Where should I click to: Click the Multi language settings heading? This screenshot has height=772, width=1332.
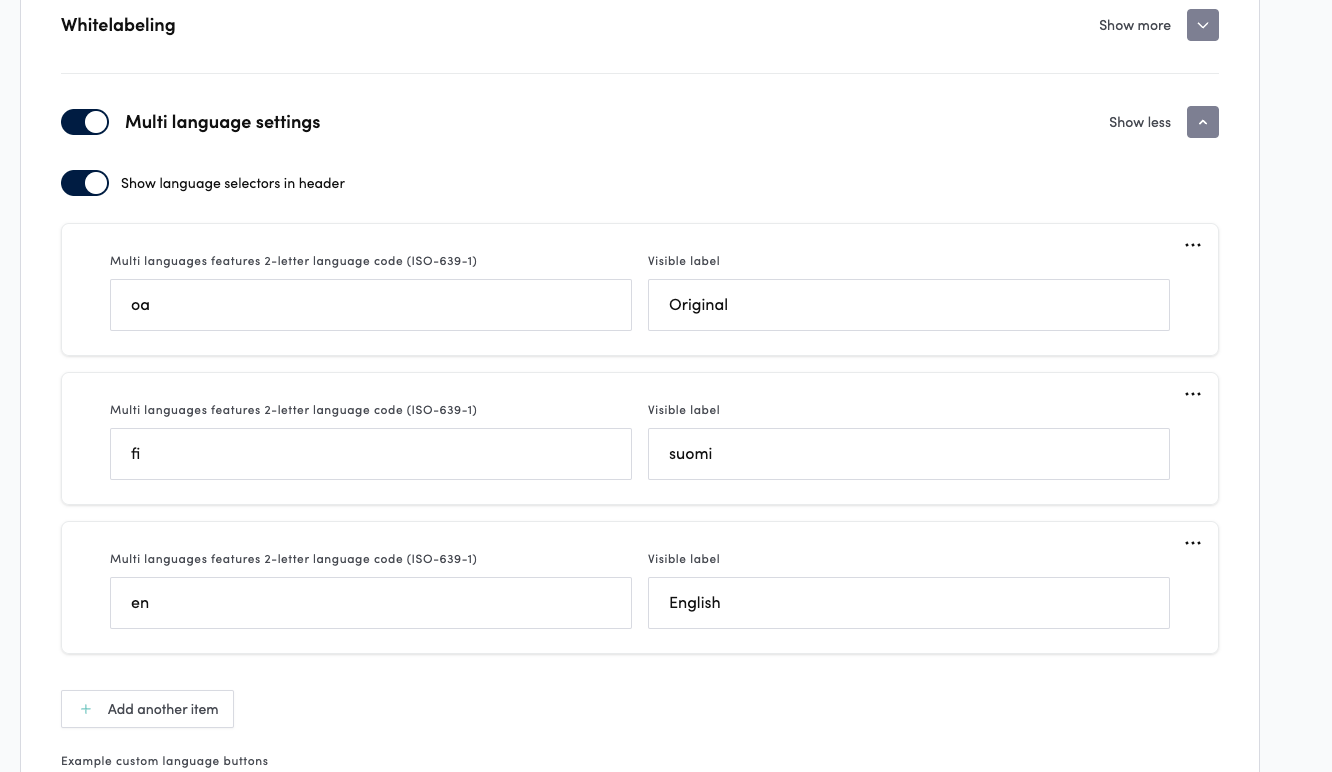(x=222, y=122)
